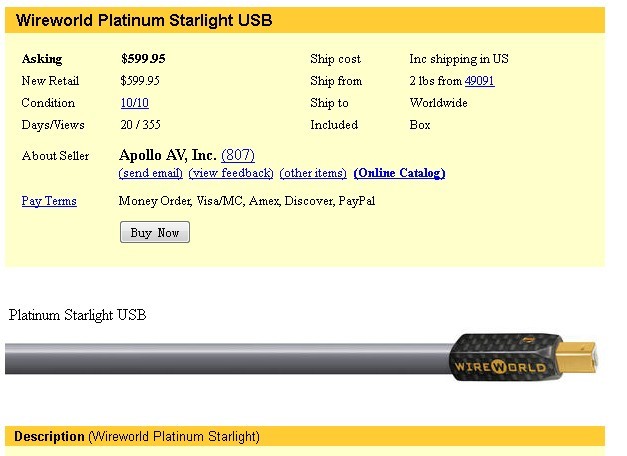Click the Wireworld USB cable image
The height and width of the screenshot is (456, 627).
(x=302, y=357)
